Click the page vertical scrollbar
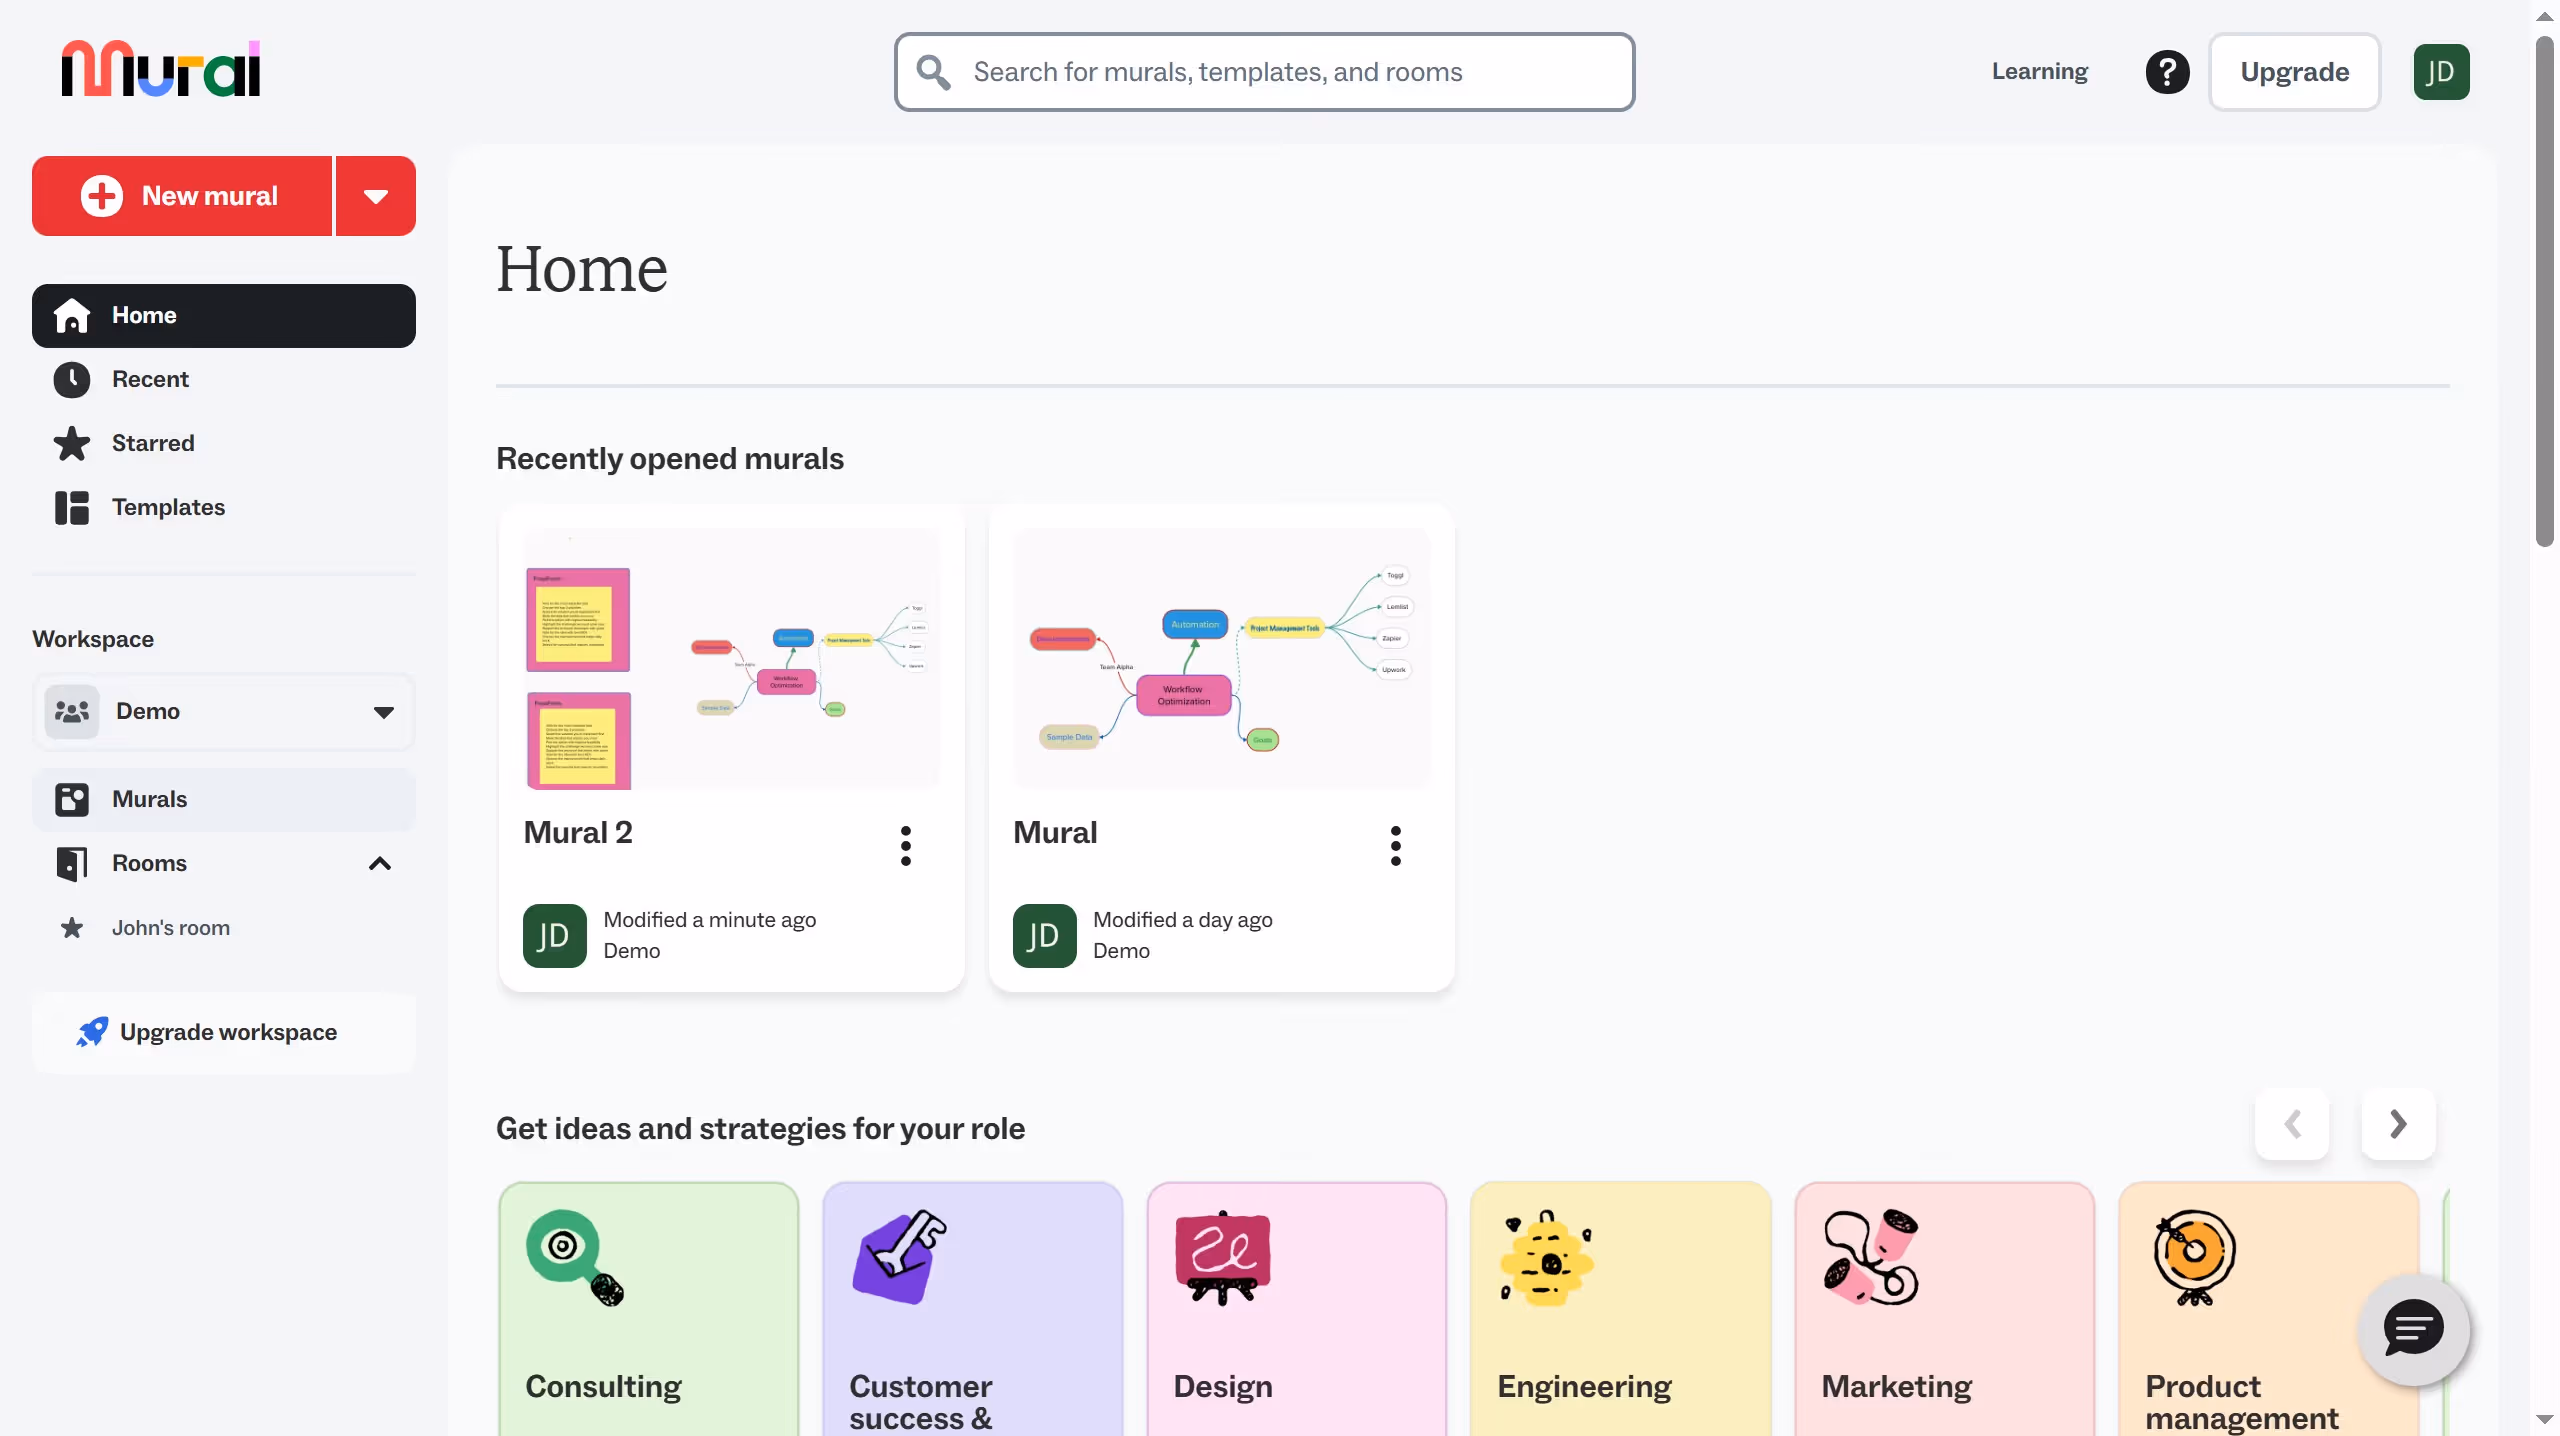This screenshot has width=2560, height=1436. click(2545, 292)
